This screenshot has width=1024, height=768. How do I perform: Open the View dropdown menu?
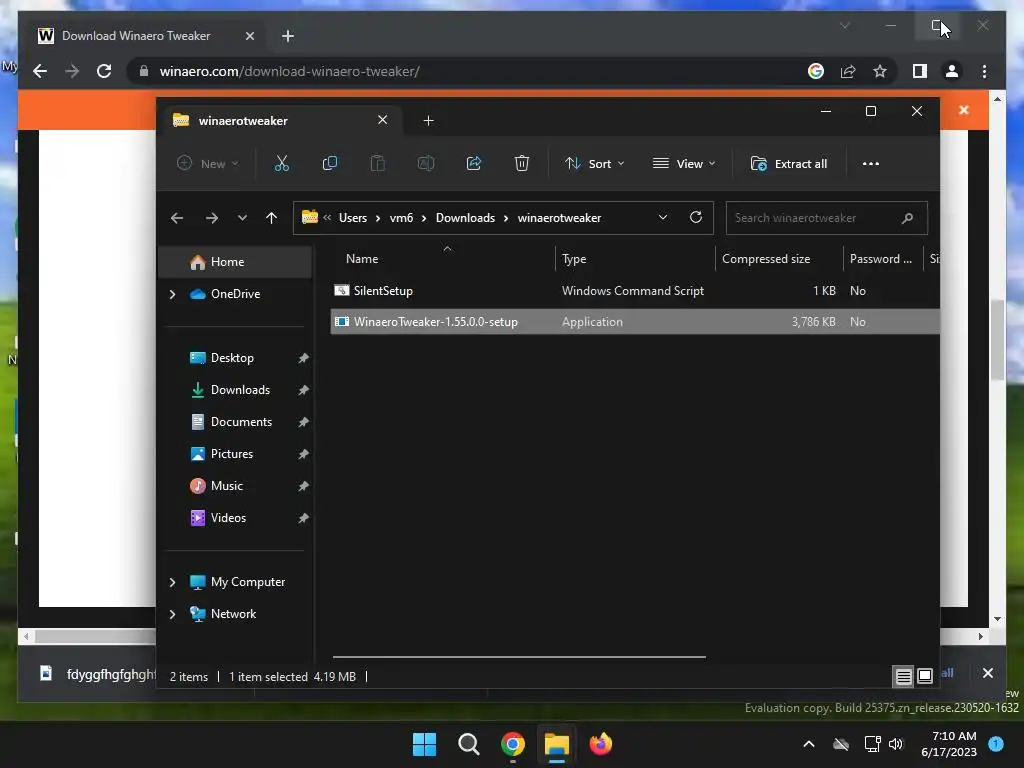tap(684, 163)
